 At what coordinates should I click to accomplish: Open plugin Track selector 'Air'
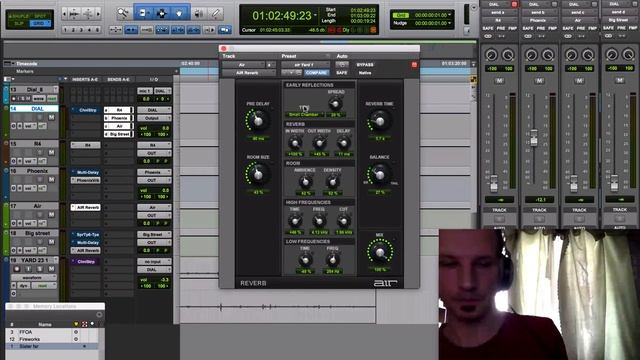pyautogui.click(x=244, y=64)
